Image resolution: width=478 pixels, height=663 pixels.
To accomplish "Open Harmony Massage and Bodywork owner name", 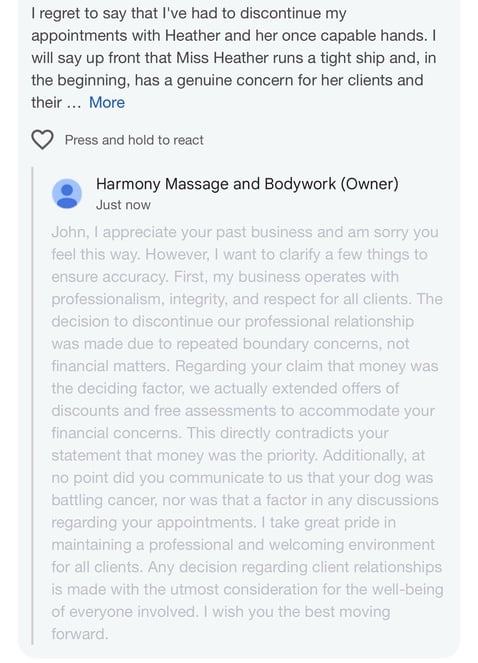I will pyautogui.click(x=247, y=184).
